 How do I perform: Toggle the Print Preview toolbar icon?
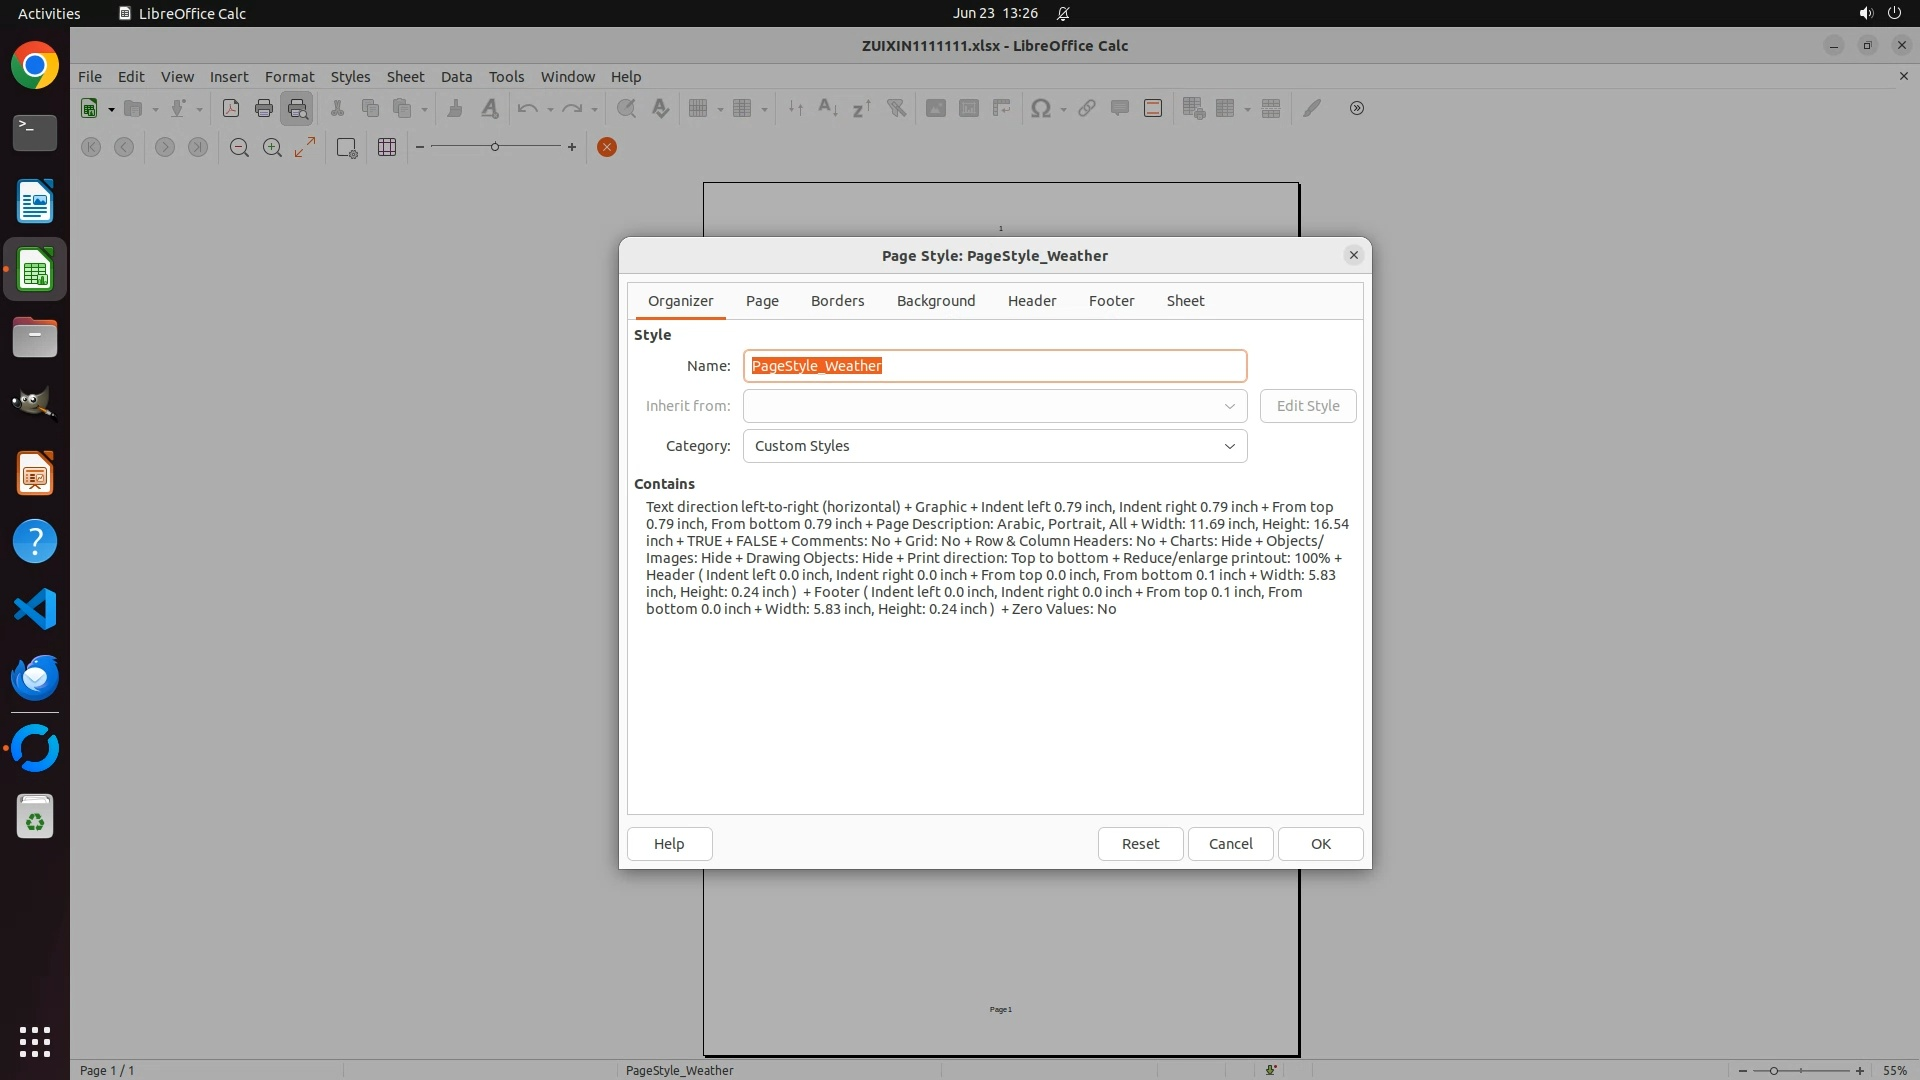pos(297,108)
